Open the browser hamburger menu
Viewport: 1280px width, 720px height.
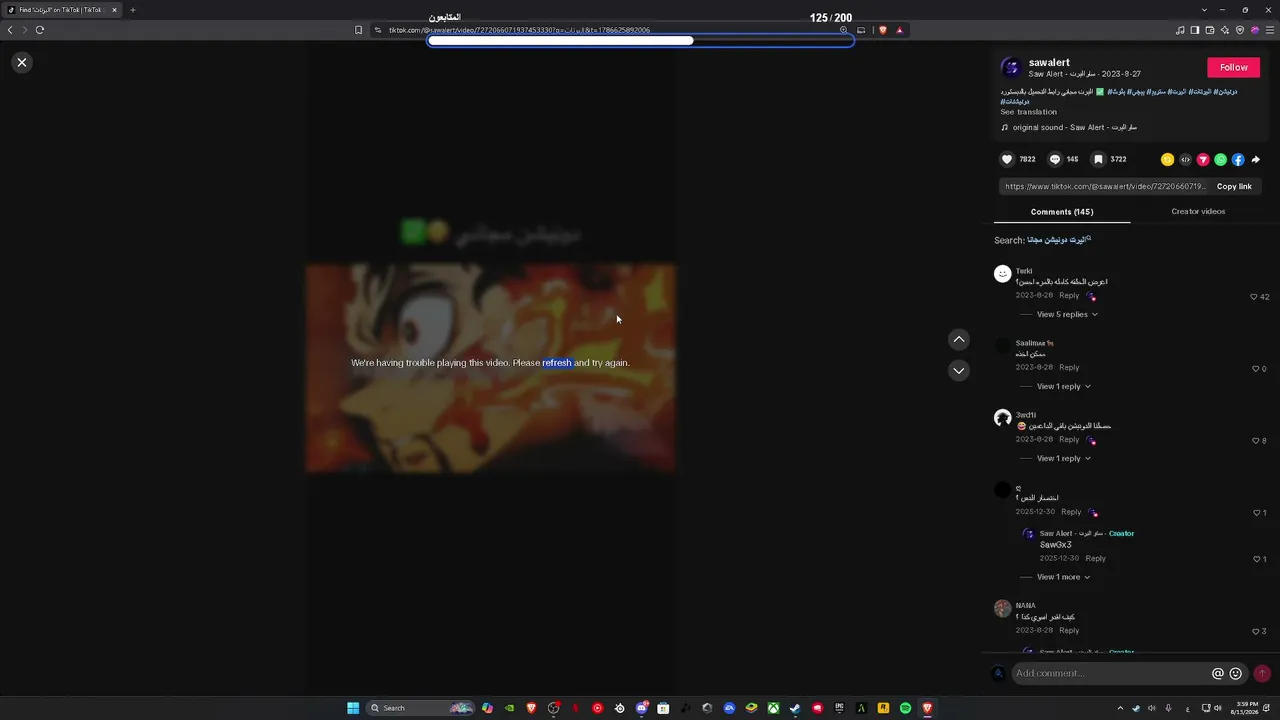[1270, 30]
